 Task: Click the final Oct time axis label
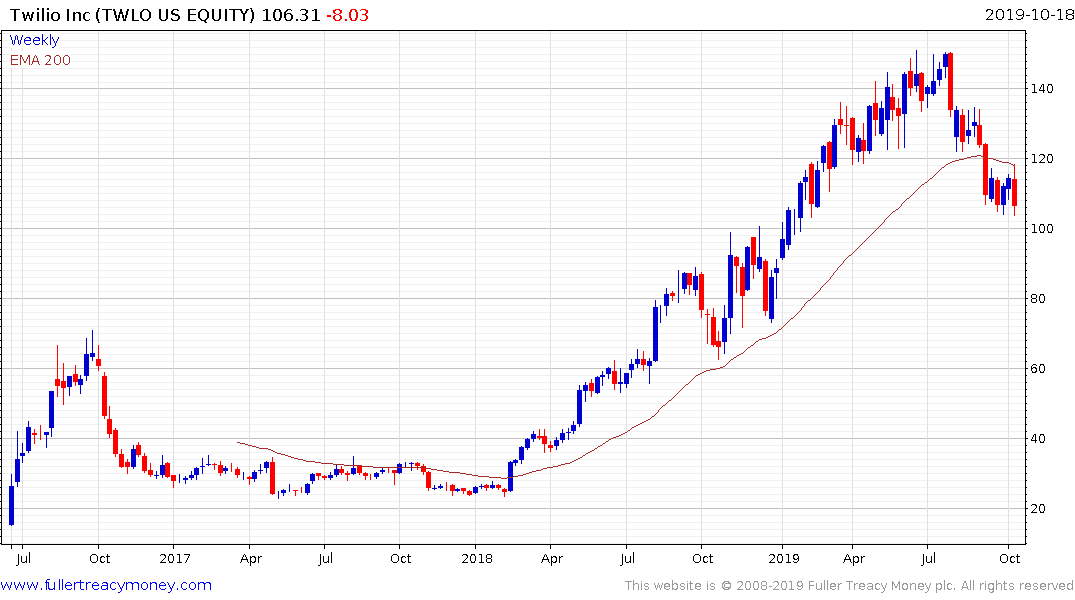click(1009, 558)
